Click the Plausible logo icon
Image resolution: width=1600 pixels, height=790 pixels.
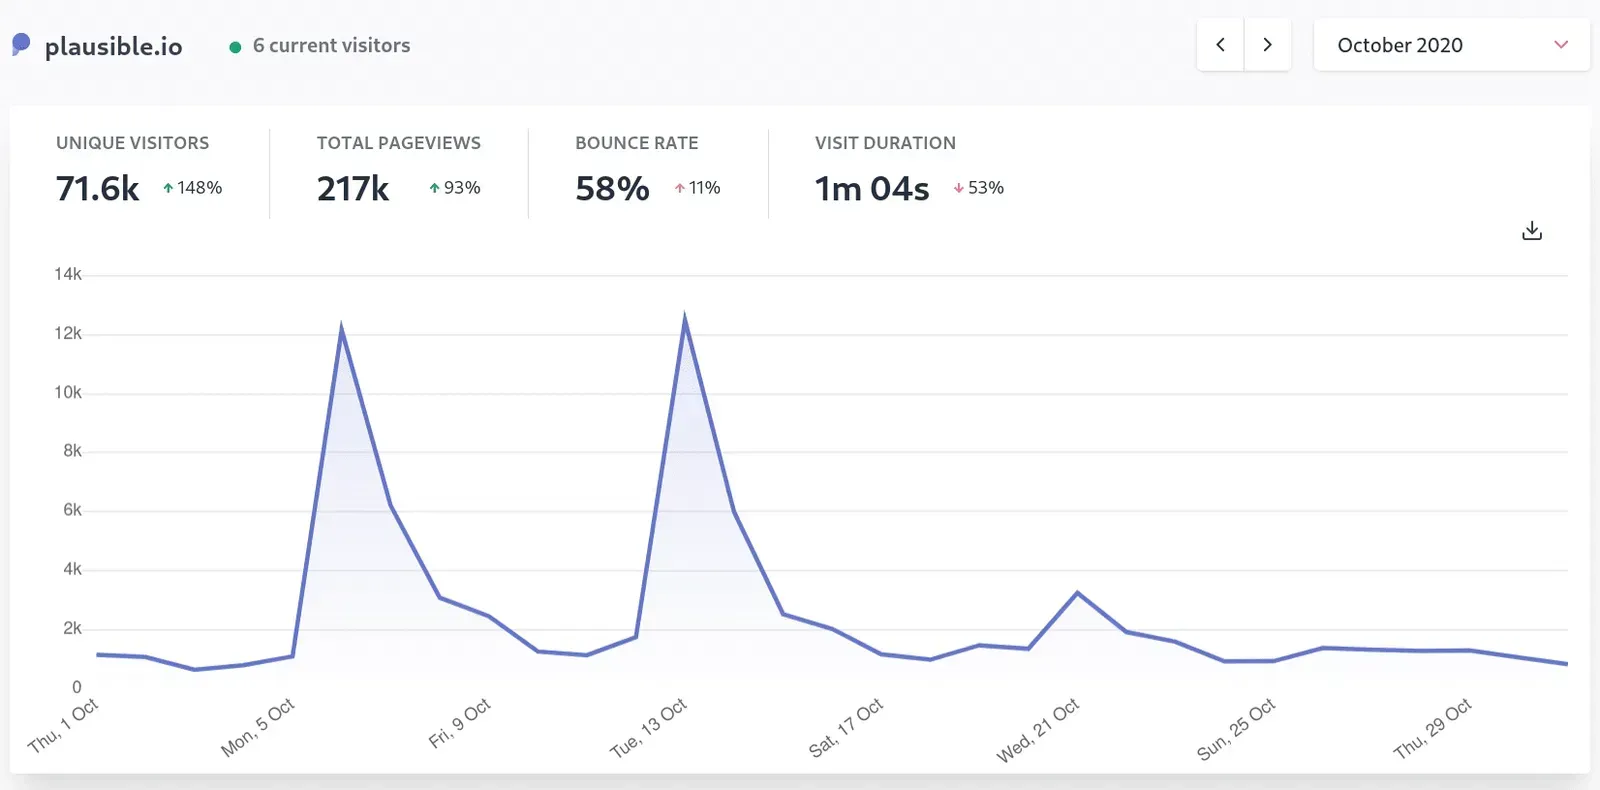click(21, 44)
